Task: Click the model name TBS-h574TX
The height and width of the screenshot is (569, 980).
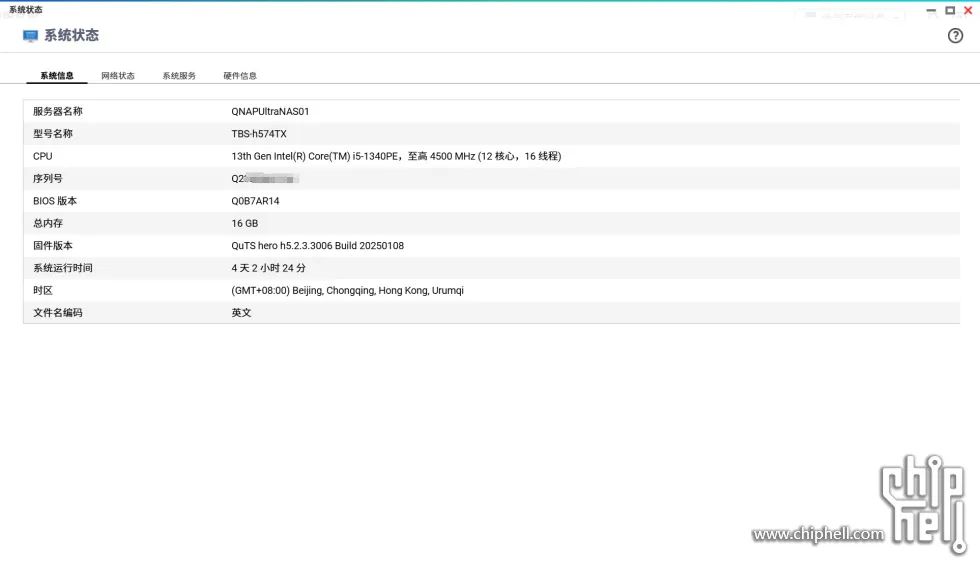Action: point(259,134)
